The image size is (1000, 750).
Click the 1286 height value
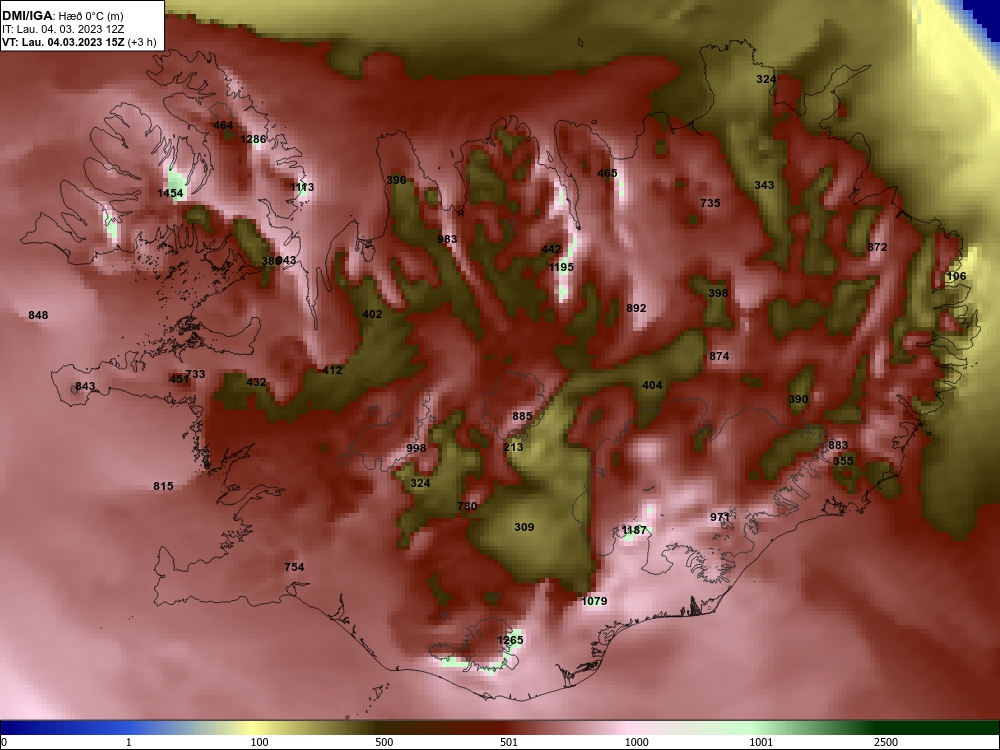253,139
